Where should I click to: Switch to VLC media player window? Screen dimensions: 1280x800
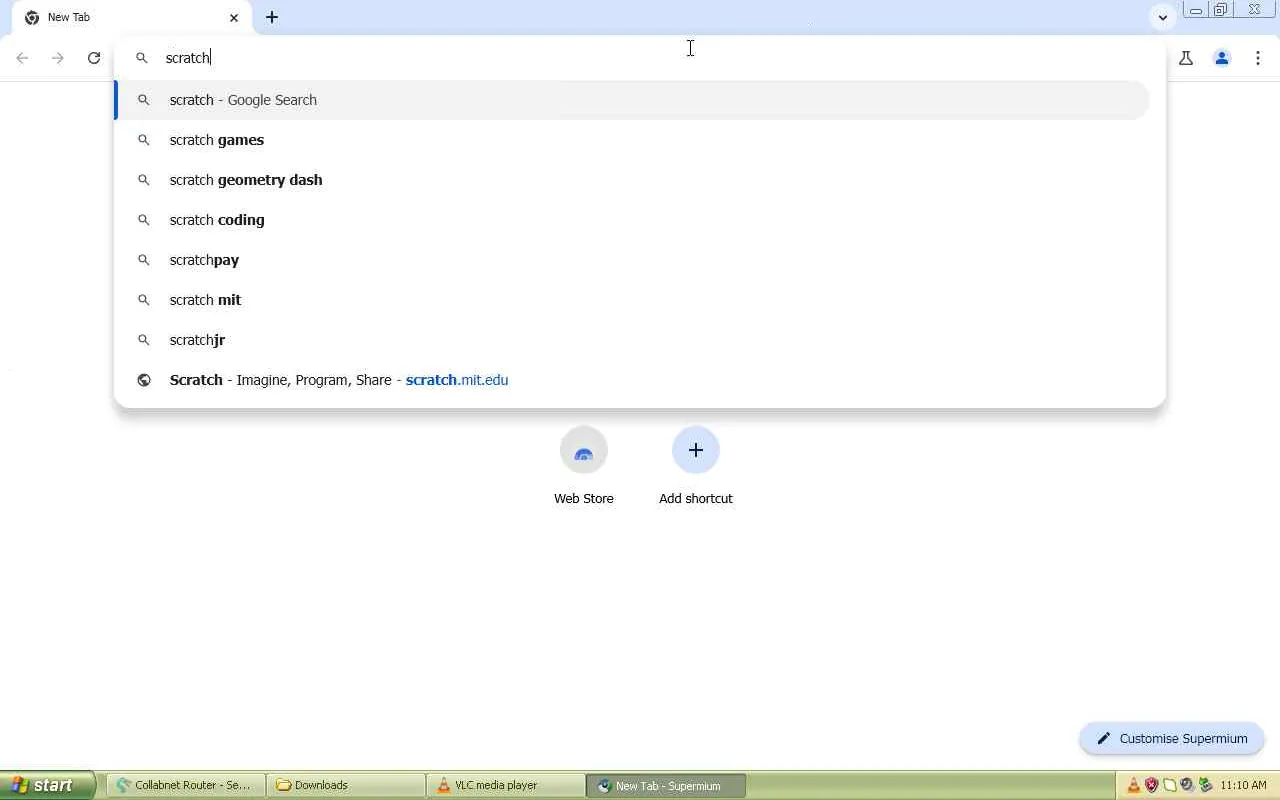[506, 785]
